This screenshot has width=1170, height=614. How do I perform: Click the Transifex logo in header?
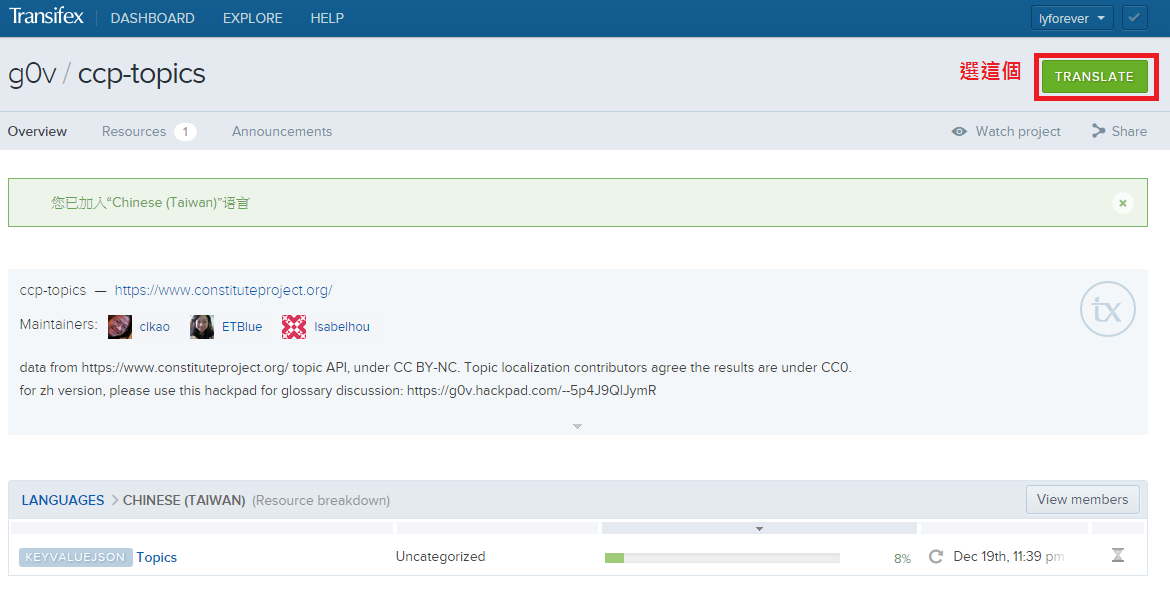[x=47, y=18]
